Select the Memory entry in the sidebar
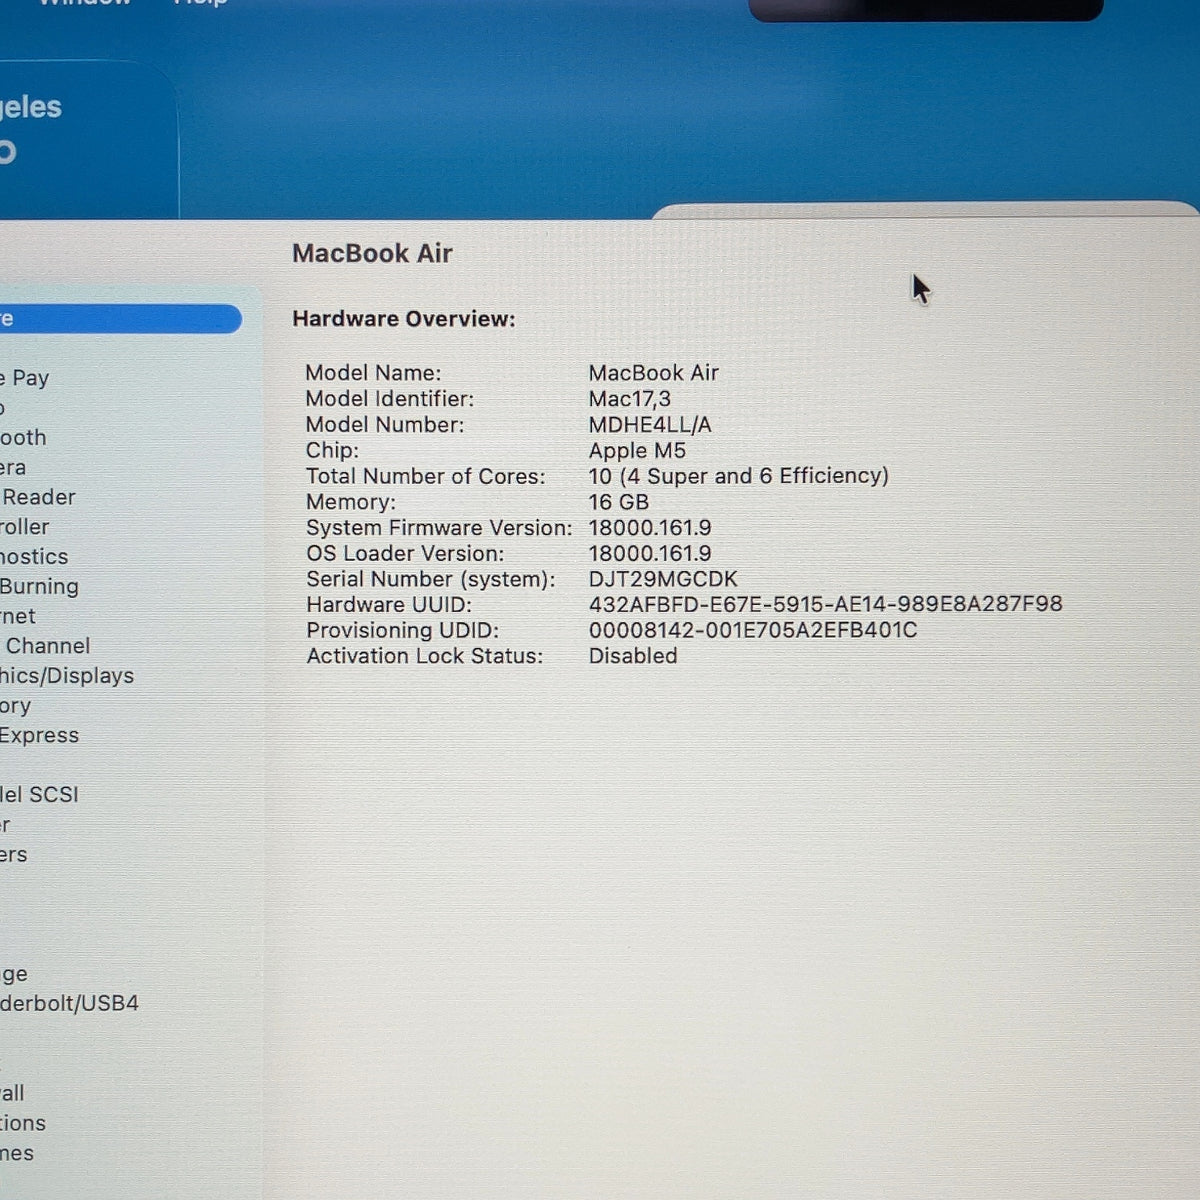The width and height of the screenshot is (1200, 1200). (x=16, y=706)
